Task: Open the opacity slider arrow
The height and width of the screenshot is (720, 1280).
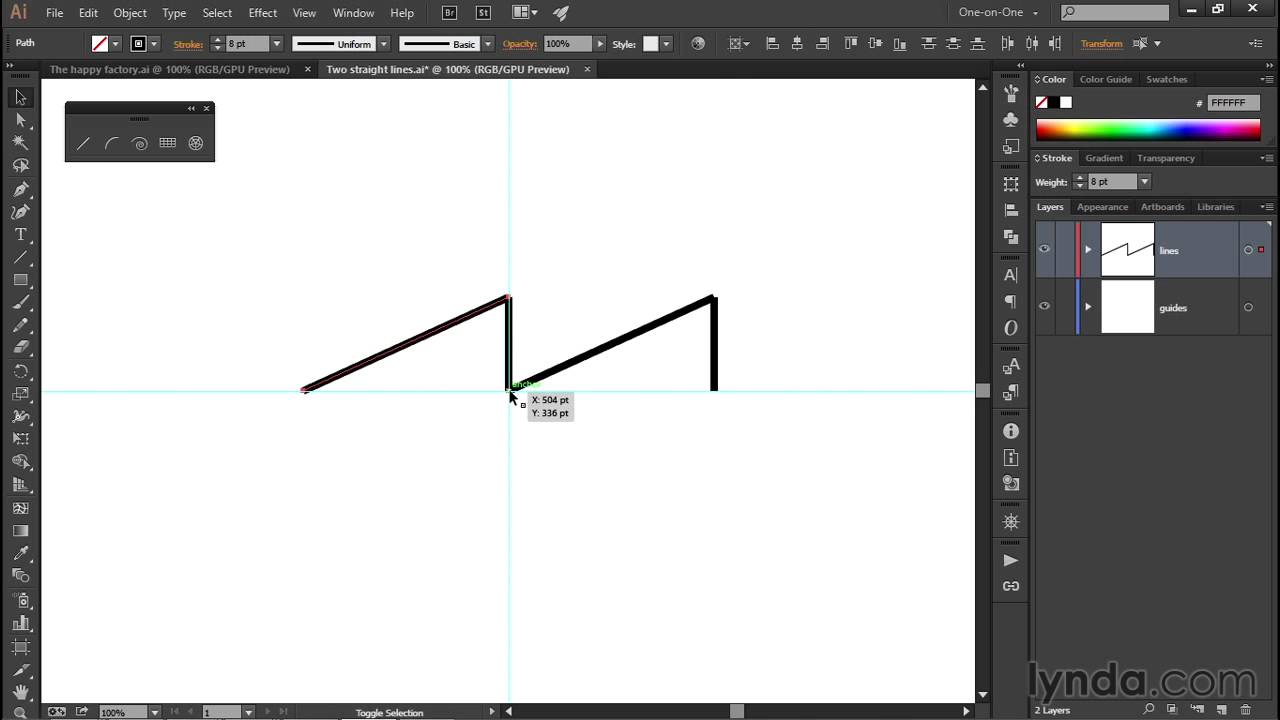Action: (600, 44)
